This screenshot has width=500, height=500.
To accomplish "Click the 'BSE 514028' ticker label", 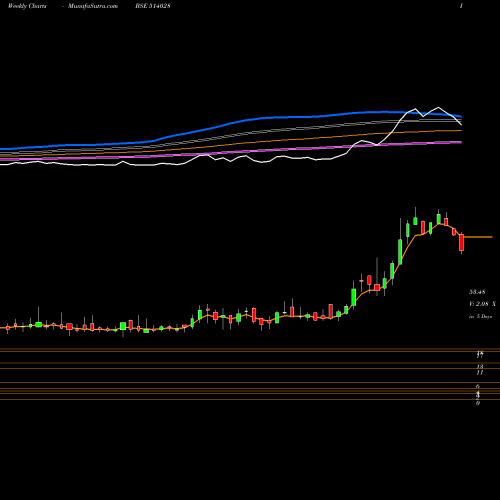I will pos(153,6).
